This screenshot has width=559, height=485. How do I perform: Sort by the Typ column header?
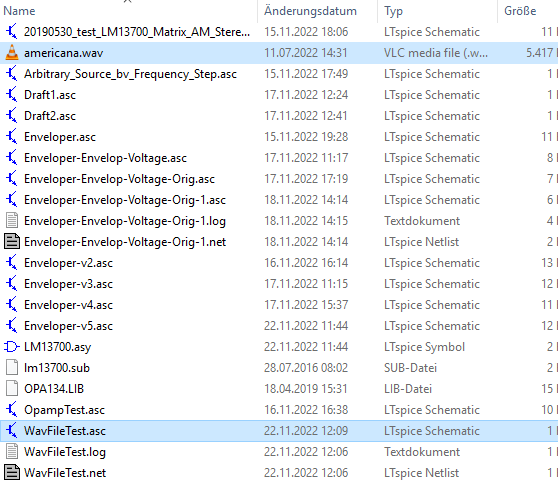tap(393, 11)
